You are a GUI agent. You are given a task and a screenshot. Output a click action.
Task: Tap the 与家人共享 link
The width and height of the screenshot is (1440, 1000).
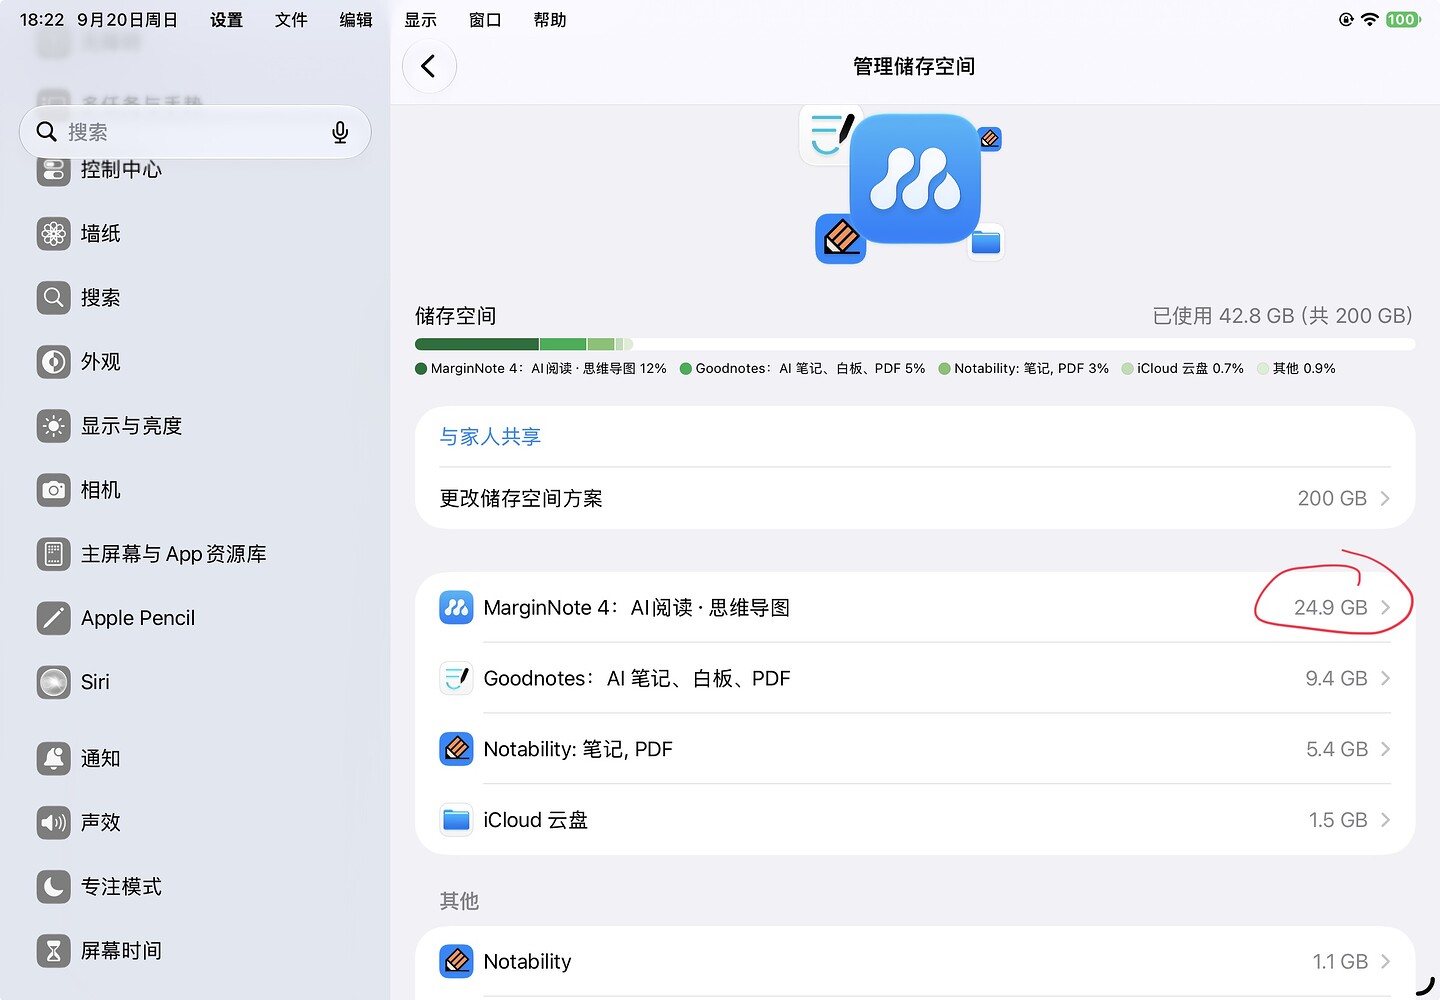pos(490,437)
